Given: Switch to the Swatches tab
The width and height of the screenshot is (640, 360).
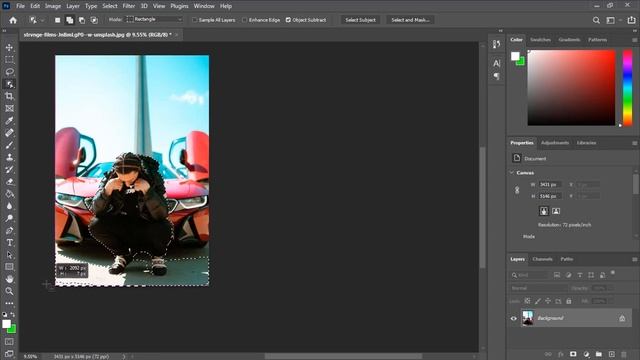Looking at the screenshot, I should pyautogui.click(x=540, y=40).
